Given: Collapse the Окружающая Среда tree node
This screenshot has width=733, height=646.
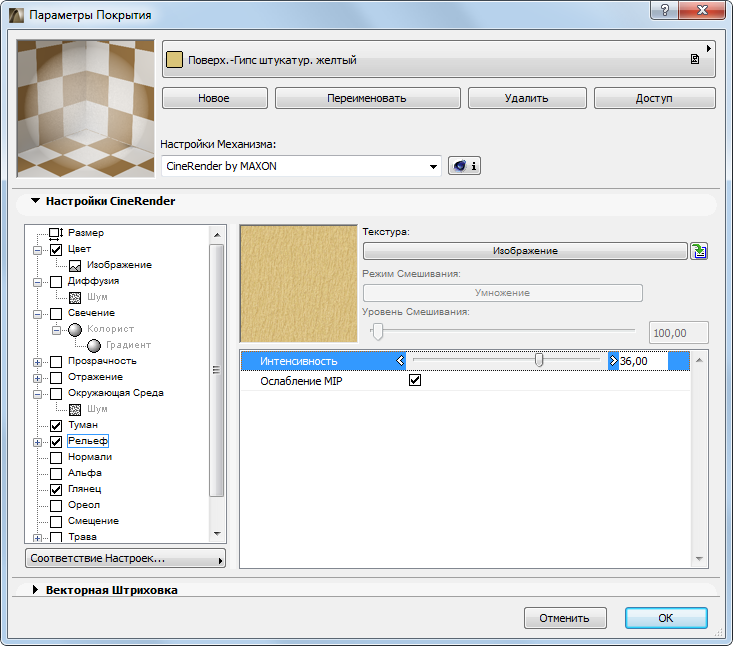Looking at the screenshot, I should point(37,395).
